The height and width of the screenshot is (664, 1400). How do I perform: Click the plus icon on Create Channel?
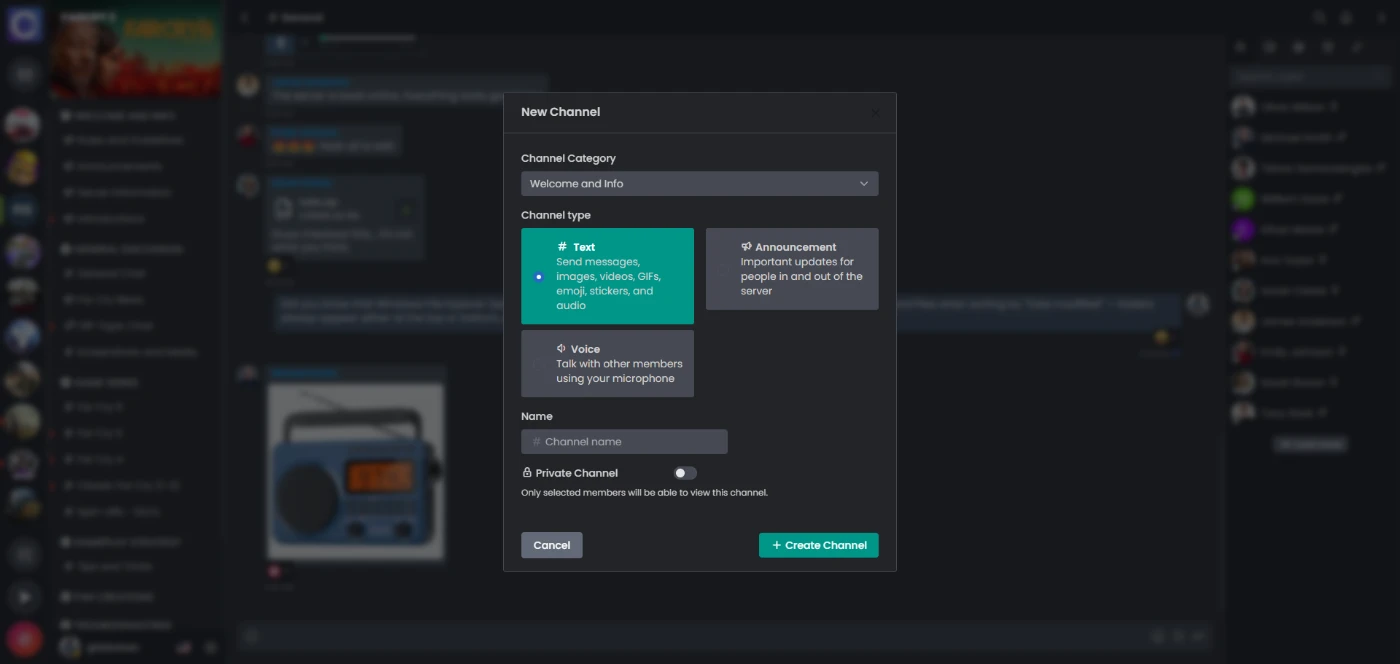[776, 545]
